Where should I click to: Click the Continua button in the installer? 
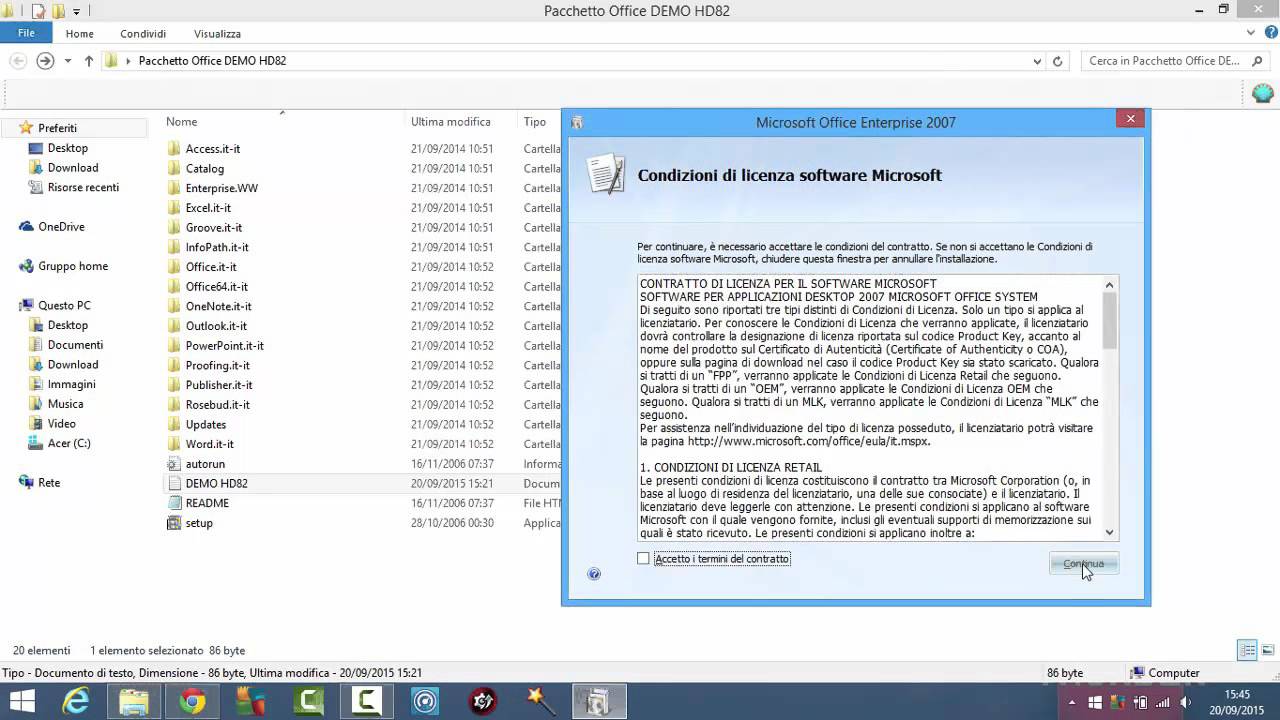click(1084, 564)
